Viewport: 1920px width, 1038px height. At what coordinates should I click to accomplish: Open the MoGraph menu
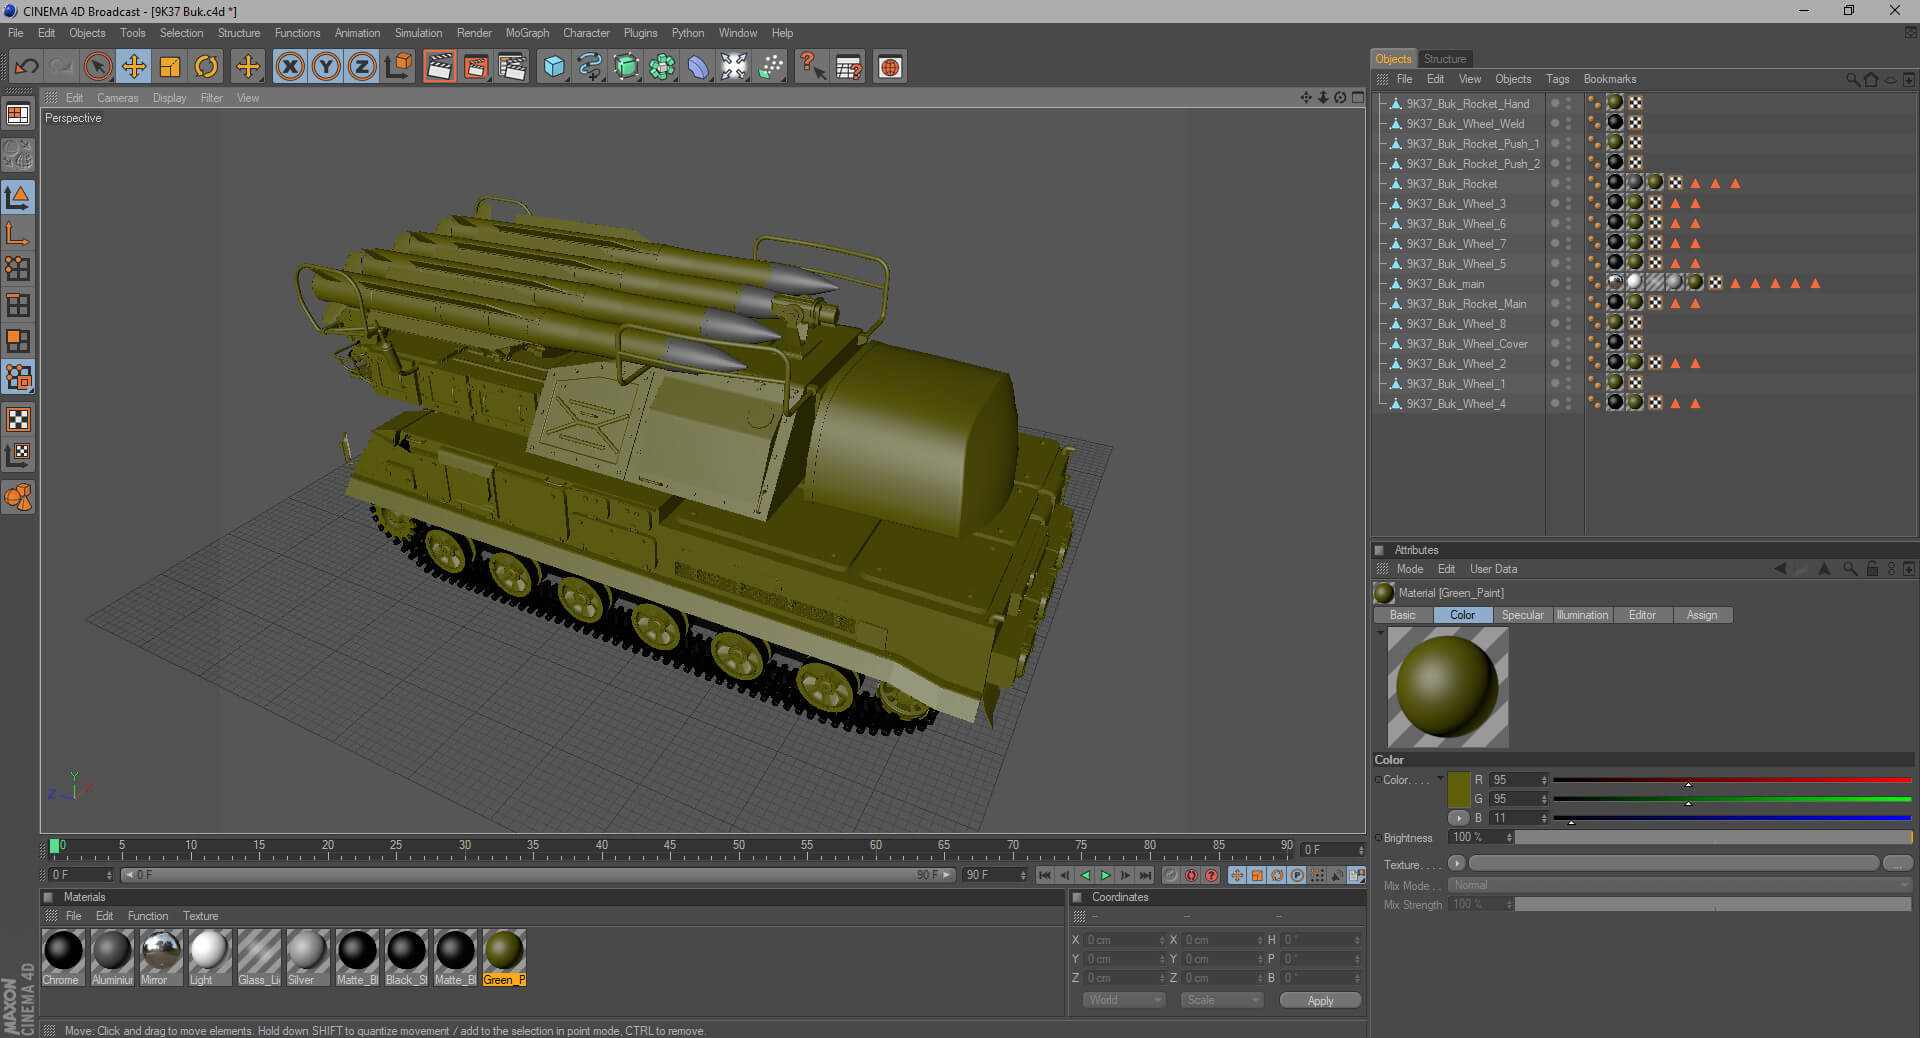point(527,33)
